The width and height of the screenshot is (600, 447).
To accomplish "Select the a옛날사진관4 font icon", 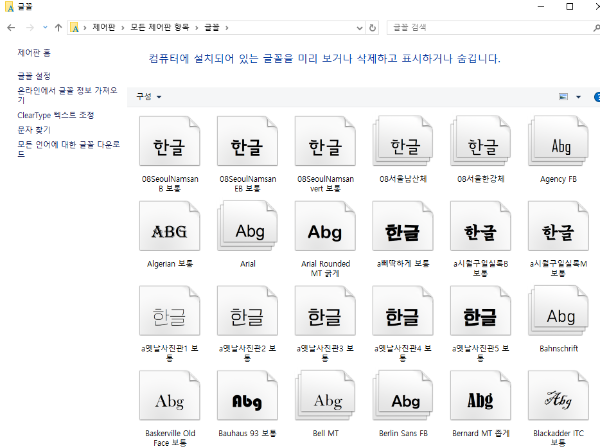I will point(403,311).
